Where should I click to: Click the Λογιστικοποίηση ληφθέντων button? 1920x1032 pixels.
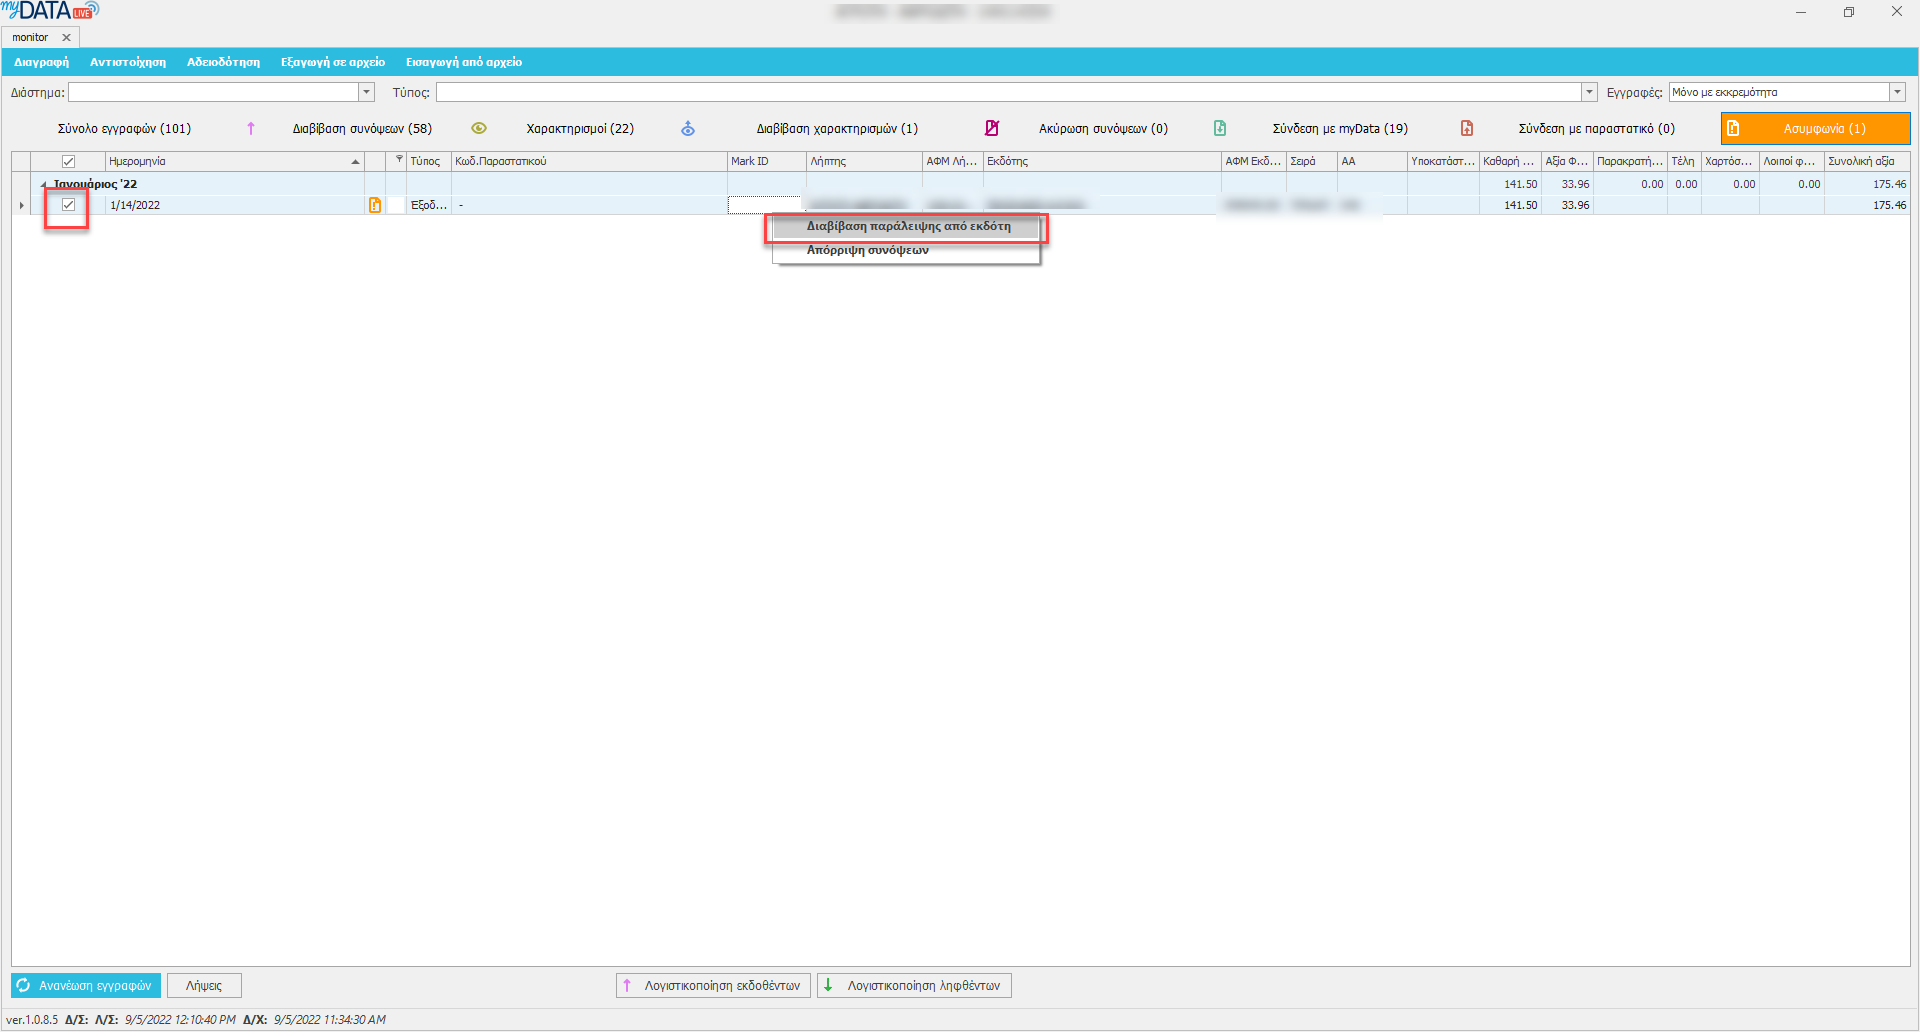click(x=914, y=985)
